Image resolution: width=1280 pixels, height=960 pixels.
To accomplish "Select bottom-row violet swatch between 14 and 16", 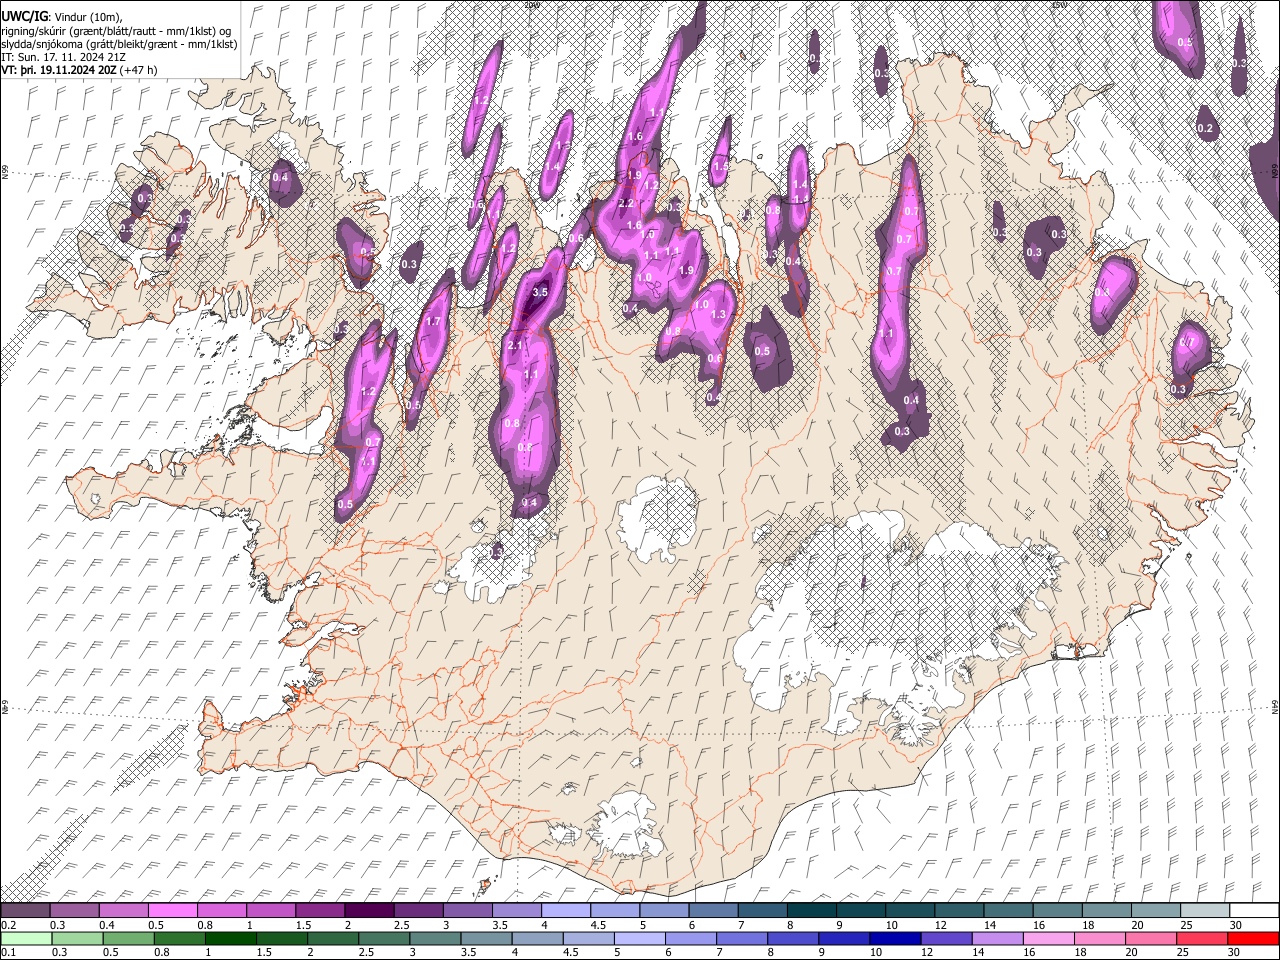I will pyautogui.click(x=996, y=938).
